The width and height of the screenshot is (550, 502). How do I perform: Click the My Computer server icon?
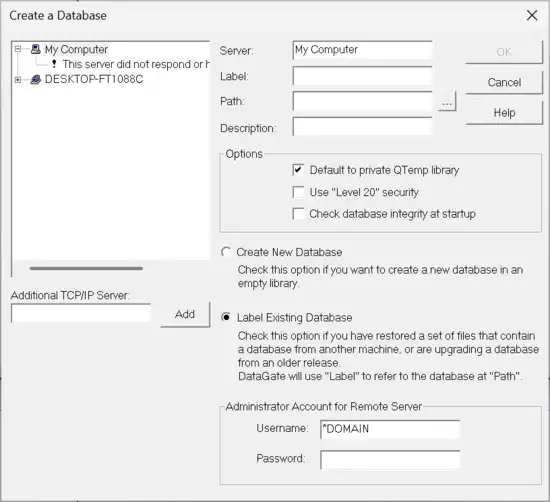35,49
